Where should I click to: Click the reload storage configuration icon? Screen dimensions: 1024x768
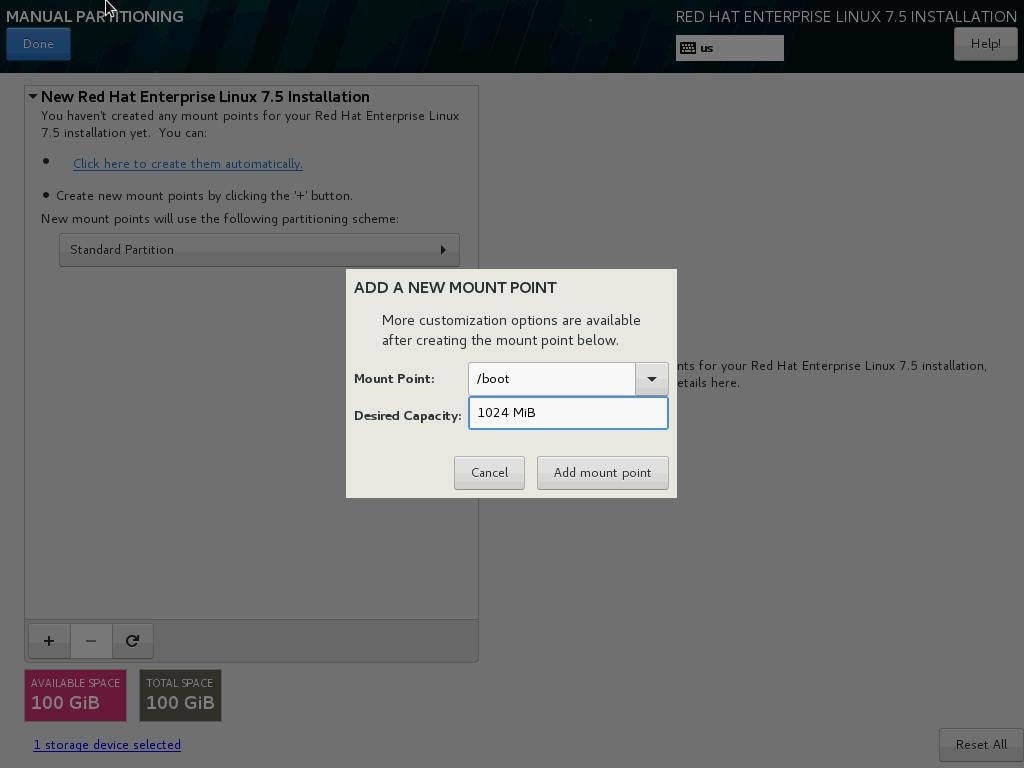(x=133, y=641)
